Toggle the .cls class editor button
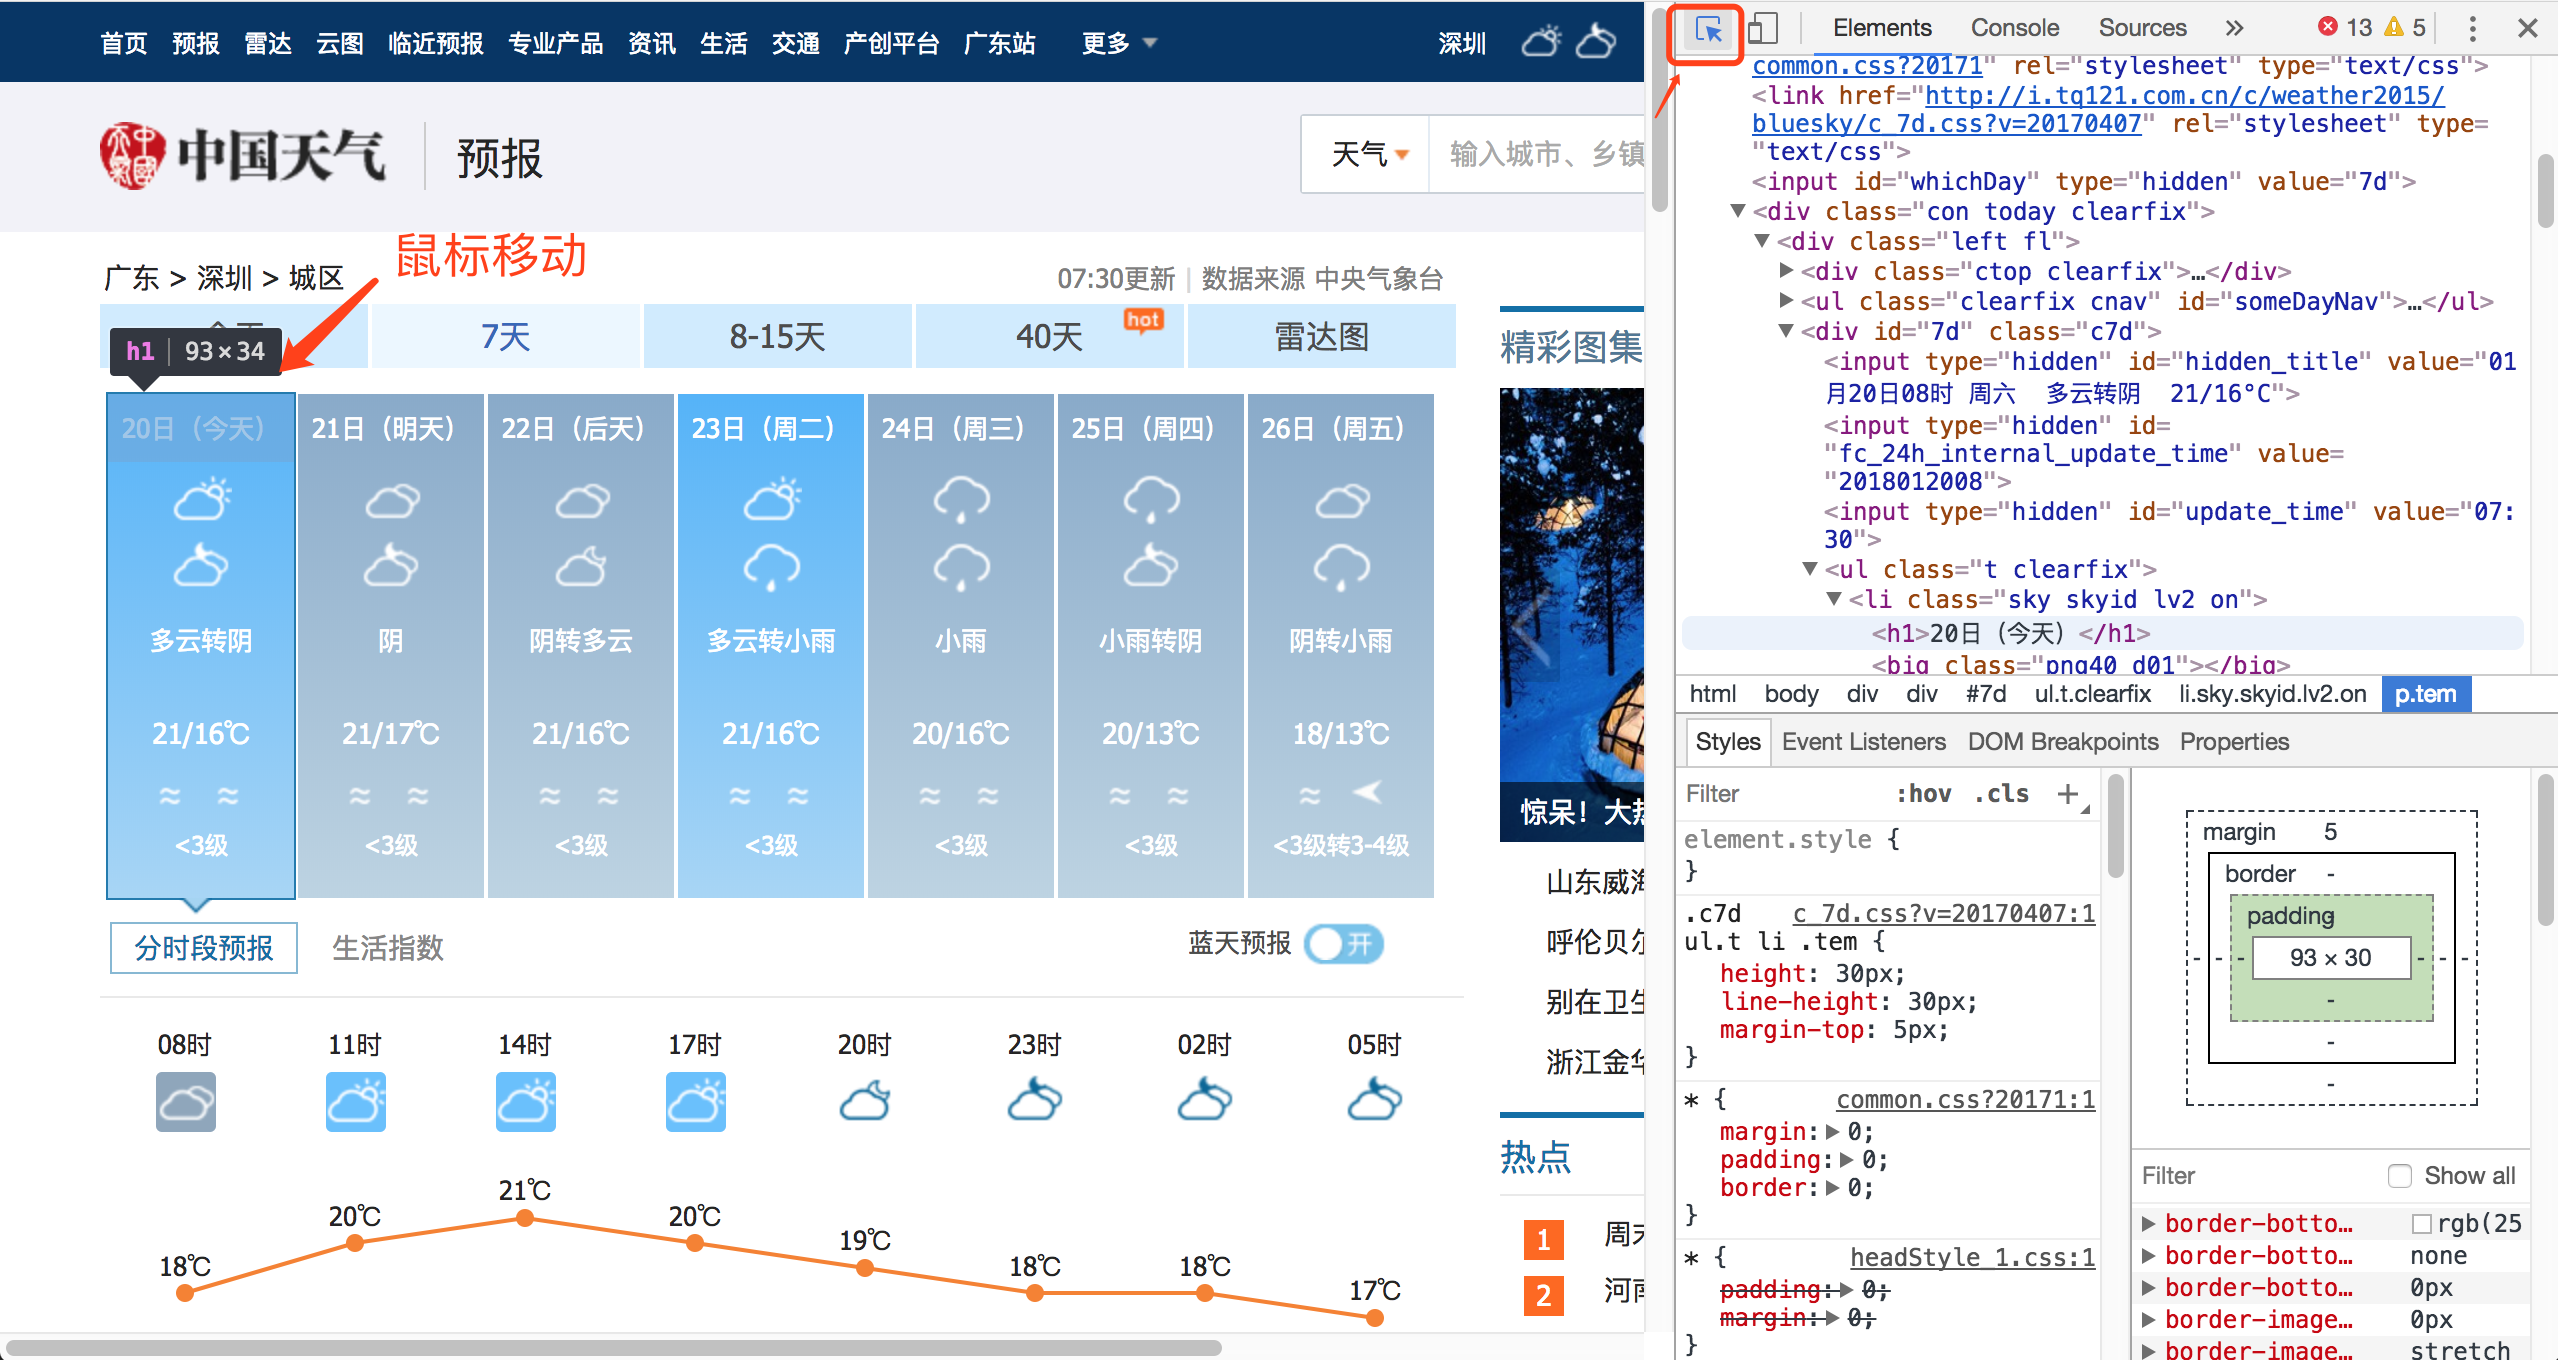Image resolution: width=2558 pixels, height=1360 pixels. [x=2001, y=794]
